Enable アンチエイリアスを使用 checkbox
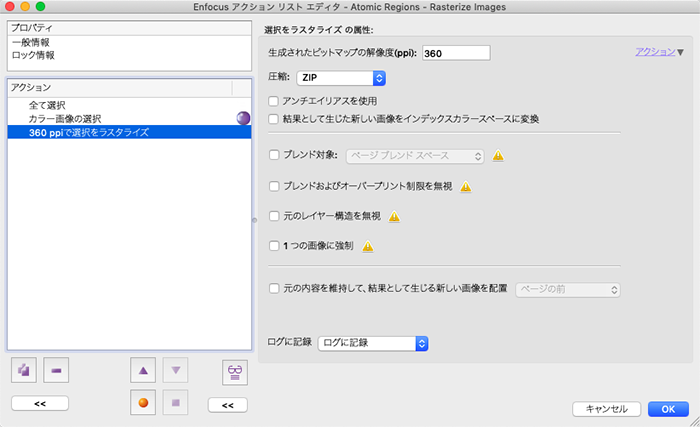The width and height of the screenshot is (700, 427). pyautogui.click(x=274, y=101)
